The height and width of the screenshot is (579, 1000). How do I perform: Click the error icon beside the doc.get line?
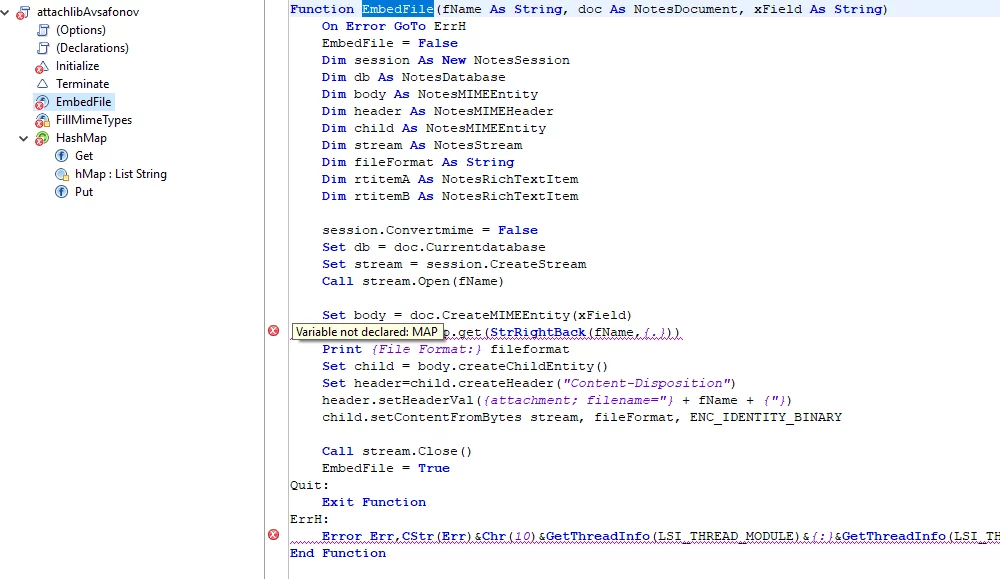[x=273, y=331]
